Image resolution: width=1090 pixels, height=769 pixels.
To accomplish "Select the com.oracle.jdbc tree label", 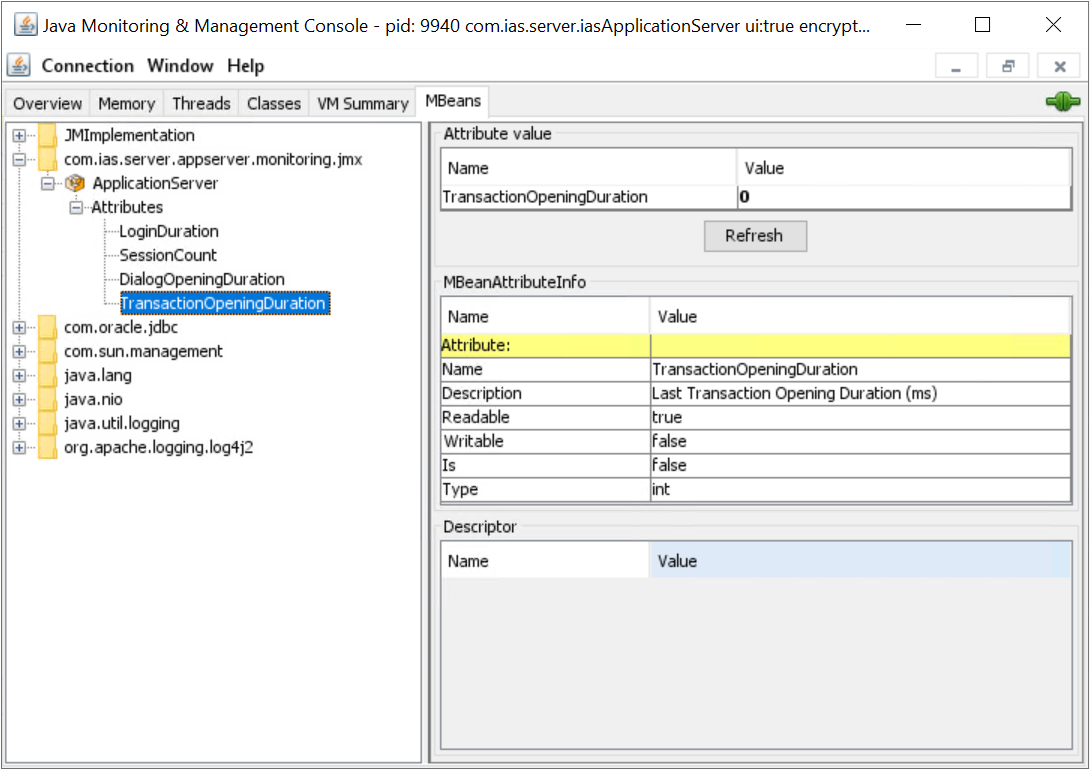I will (x=121, y=327).
